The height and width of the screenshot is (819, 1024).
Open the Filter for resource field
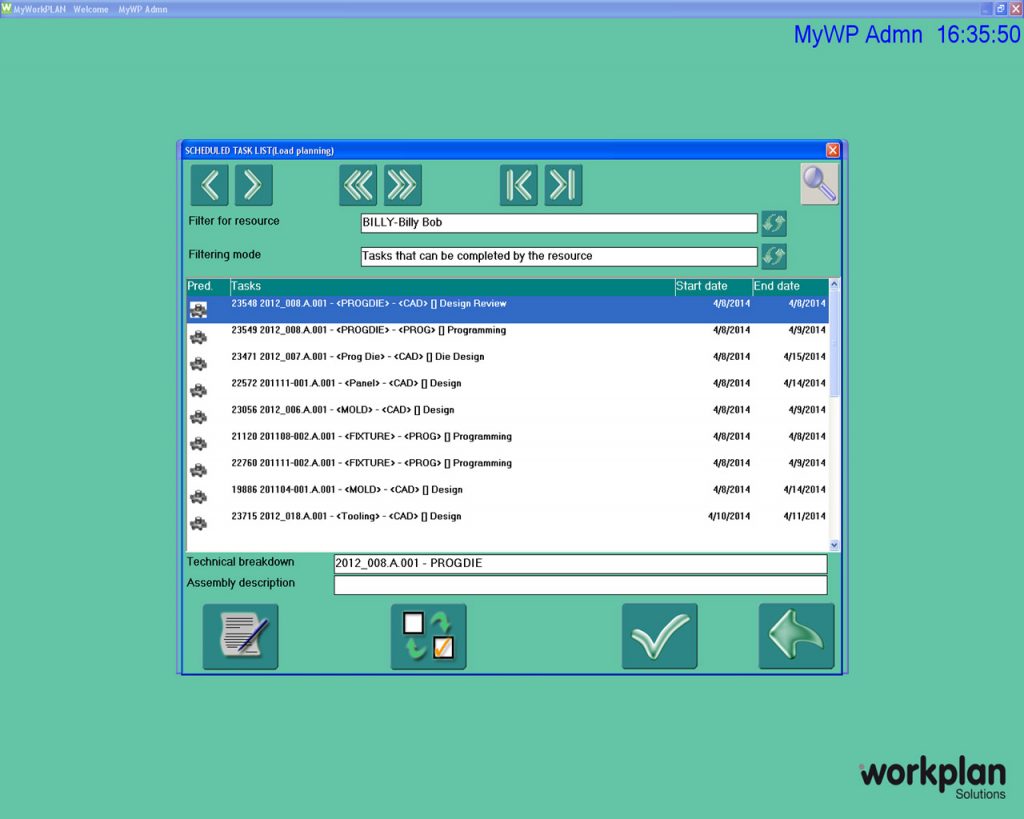point(558,222)
